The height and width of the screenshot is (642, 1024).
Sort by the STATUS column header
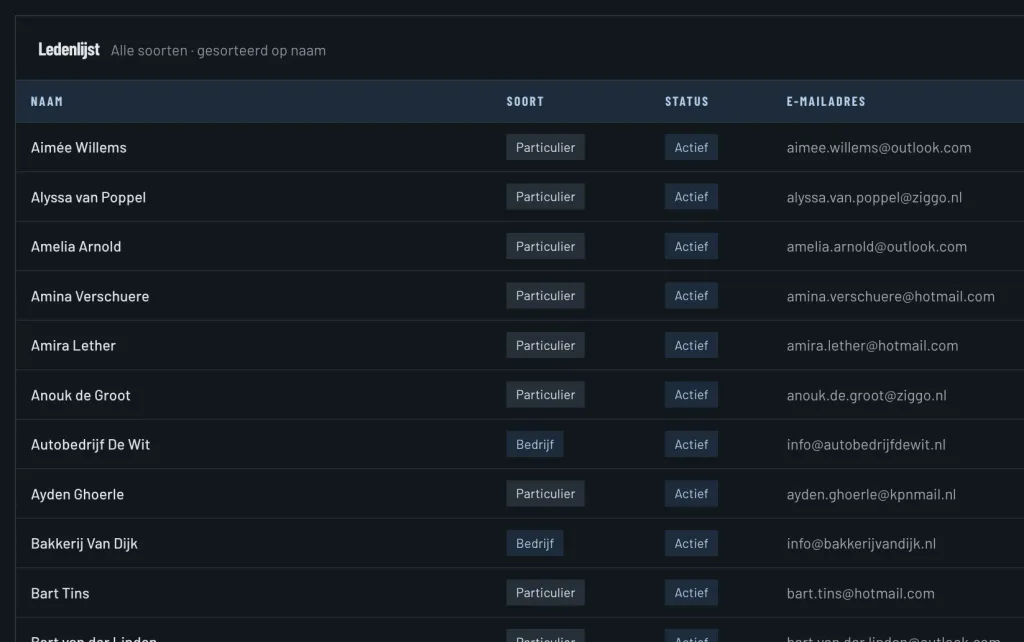686,101
